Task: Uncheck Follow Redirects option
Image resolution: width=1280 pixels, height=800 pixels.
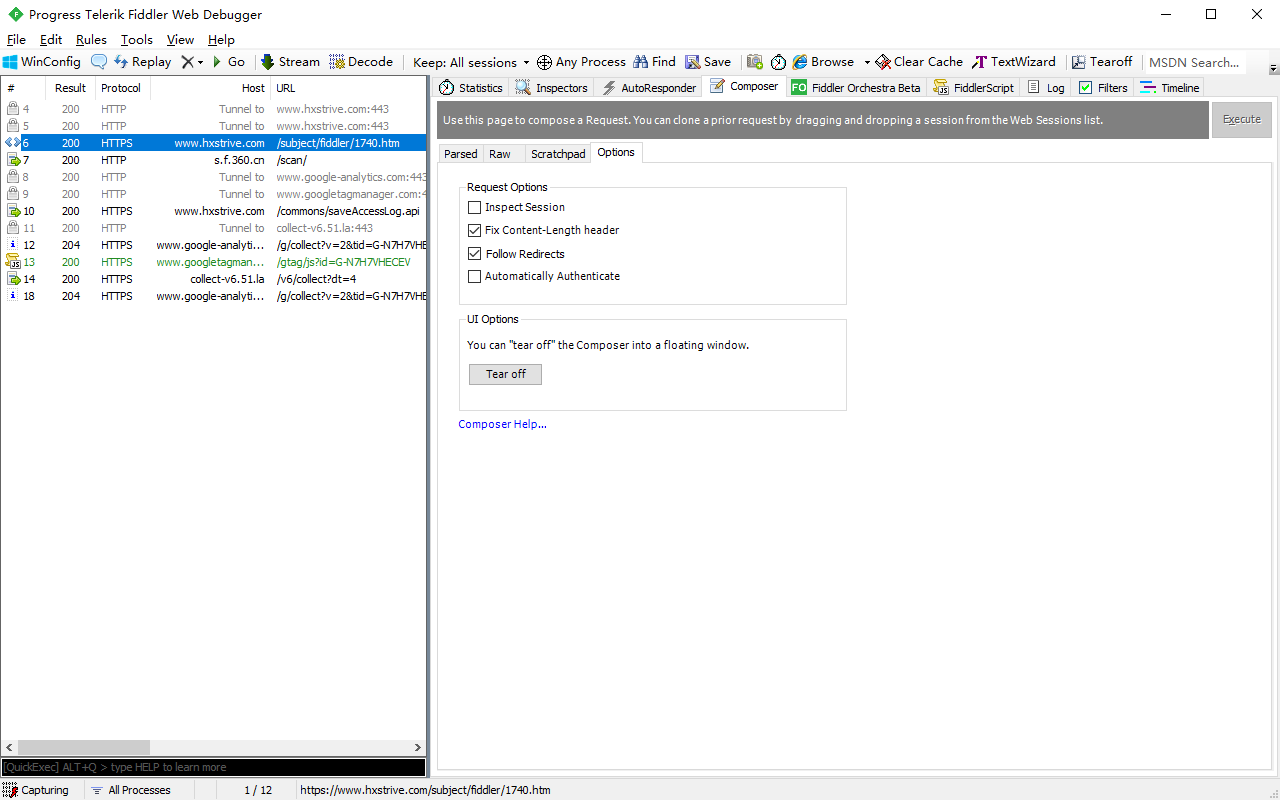Action: tap(475, 254)
